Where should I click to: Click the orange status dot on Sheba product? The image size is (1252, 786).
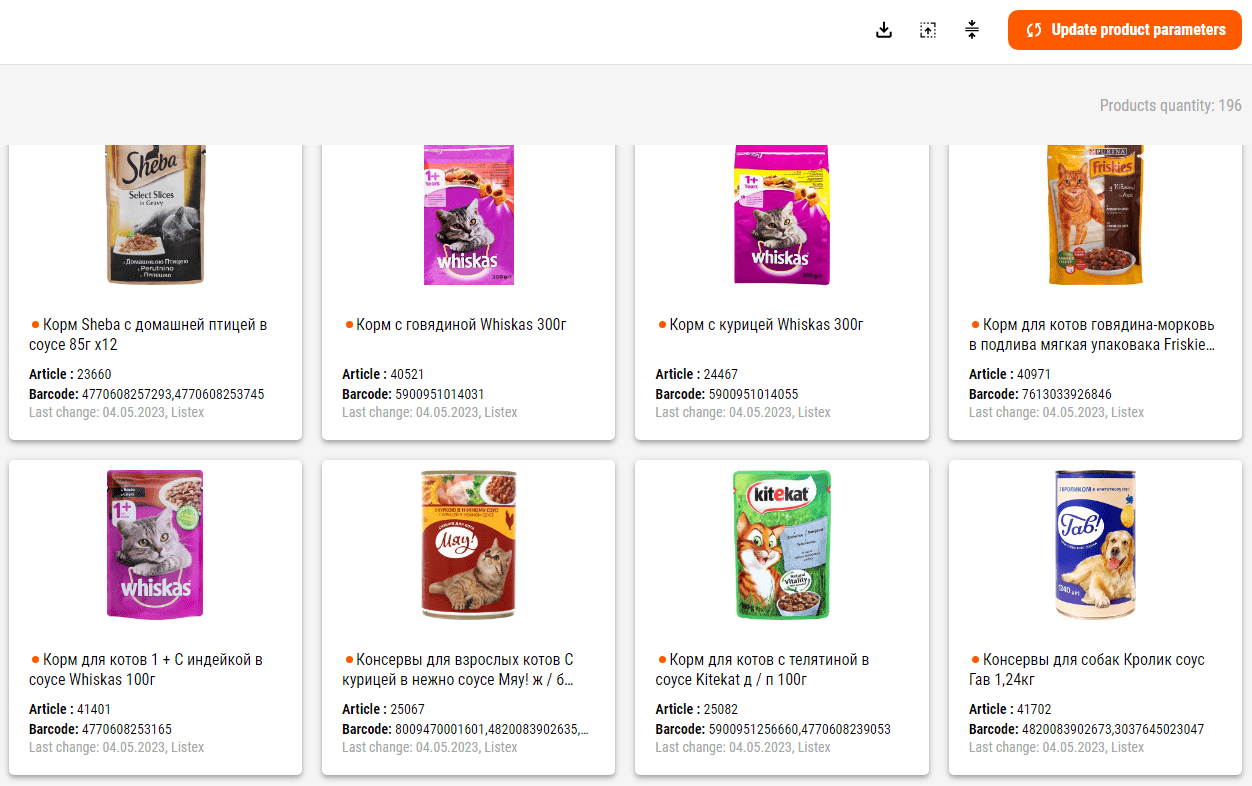[x=35, y=325]
